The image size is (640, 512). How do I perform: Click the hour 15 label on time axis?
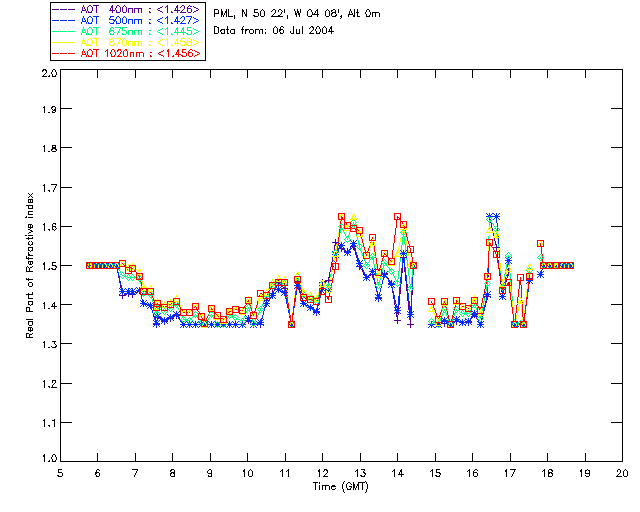tap(435, 473)
